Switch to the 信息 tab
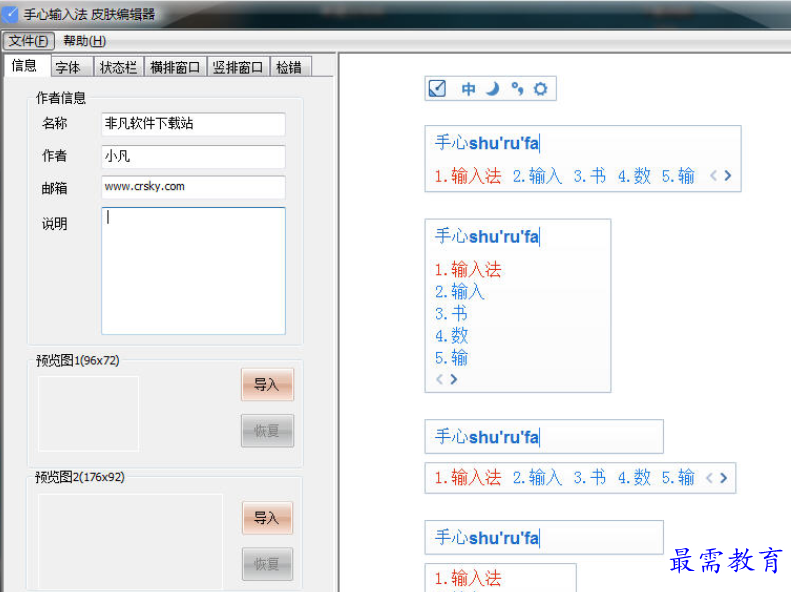791x592 pixels. 25,66
